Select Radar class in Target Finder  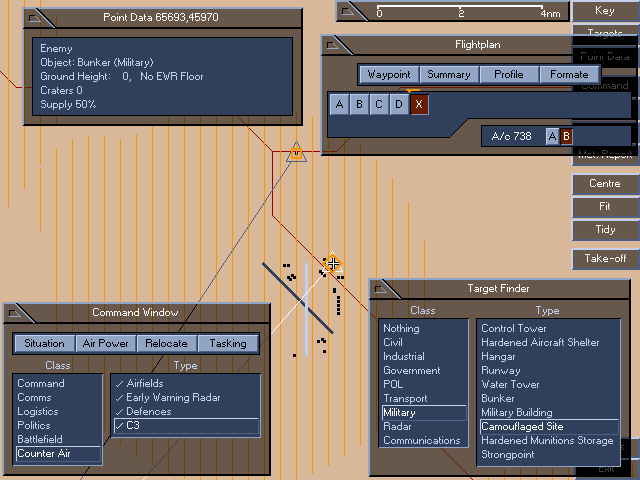(424, 427)
